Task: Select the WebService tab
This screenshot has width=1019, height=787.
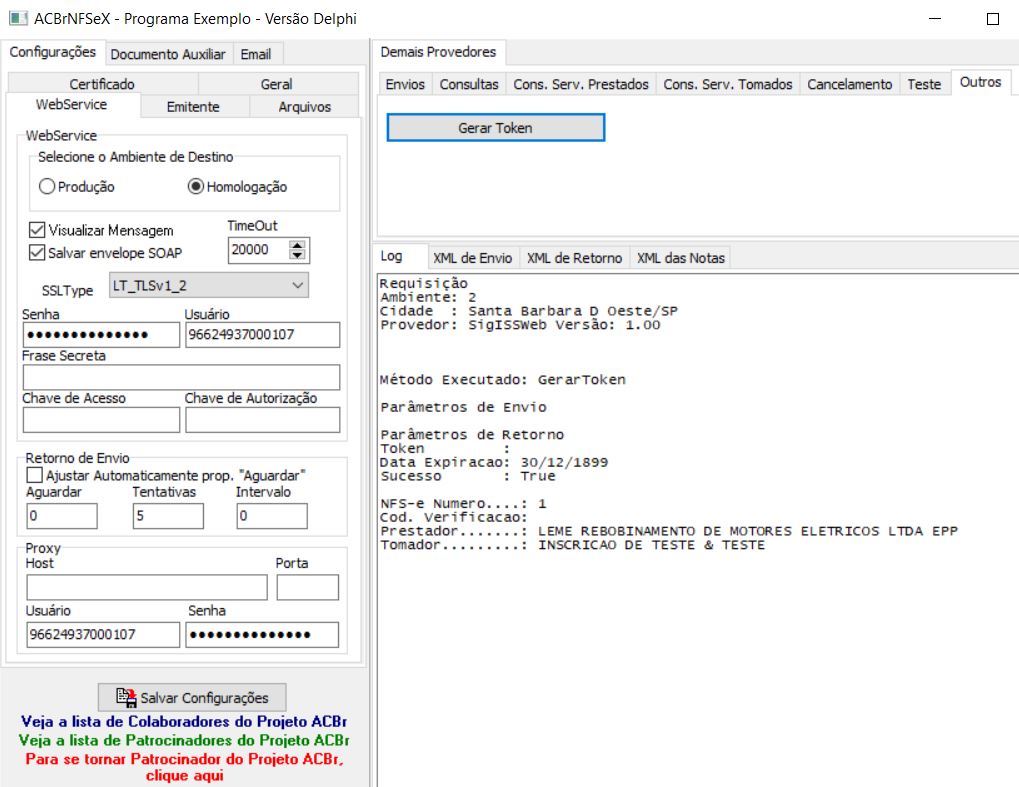Action: [x=71, y=105]
